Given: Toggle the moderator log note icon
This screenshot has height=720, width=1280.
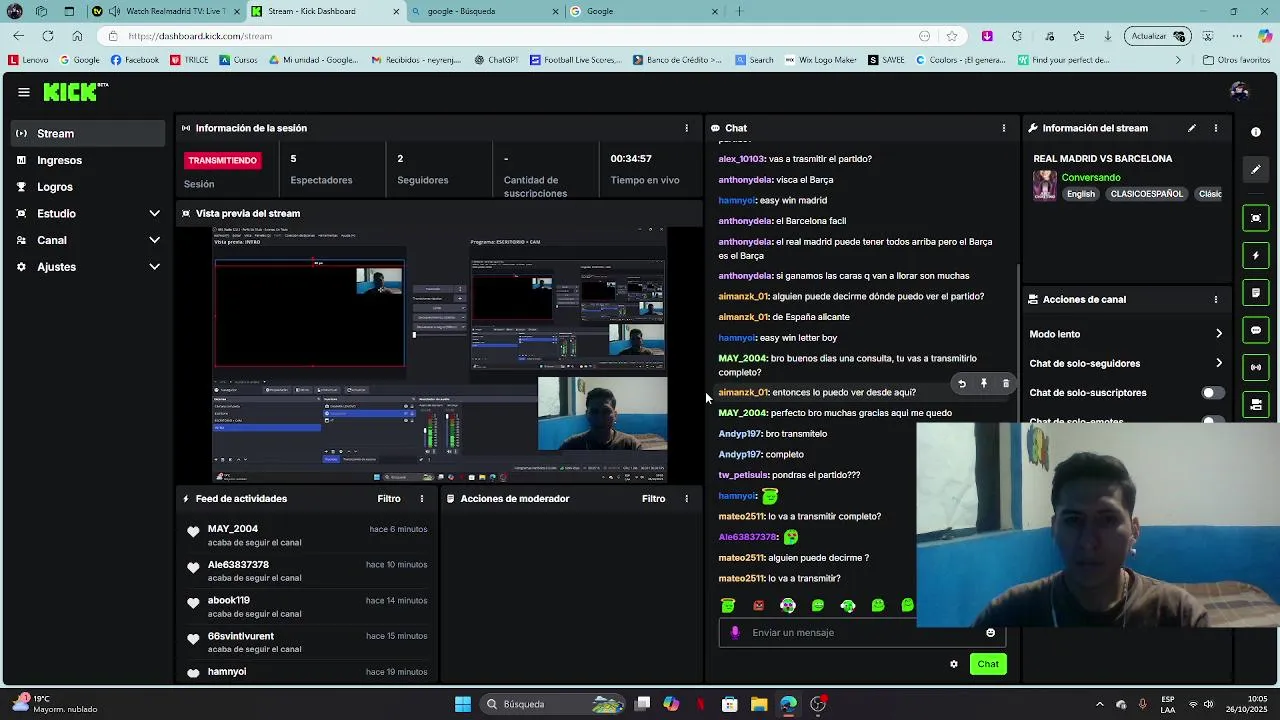Looking at the screenshot, I should tap(1256, 293).
